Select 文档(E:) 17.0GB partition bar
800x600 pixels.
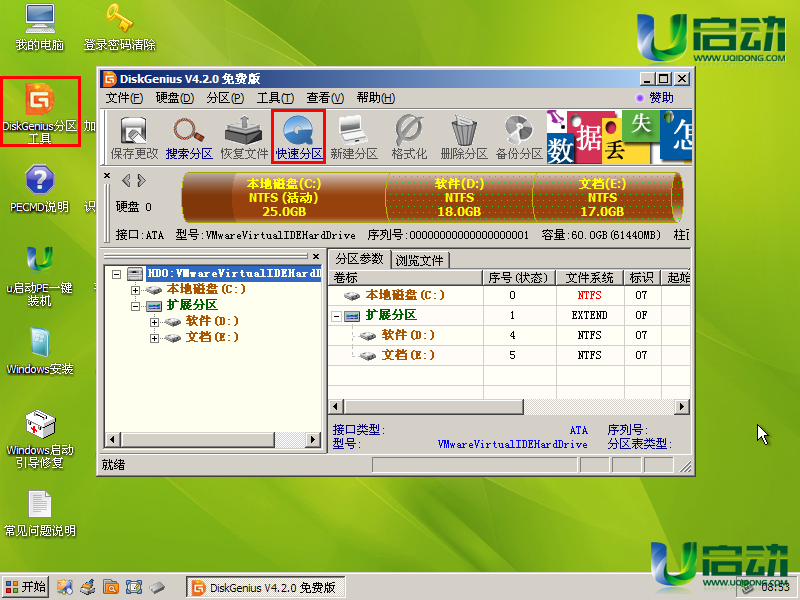(602, 197)
